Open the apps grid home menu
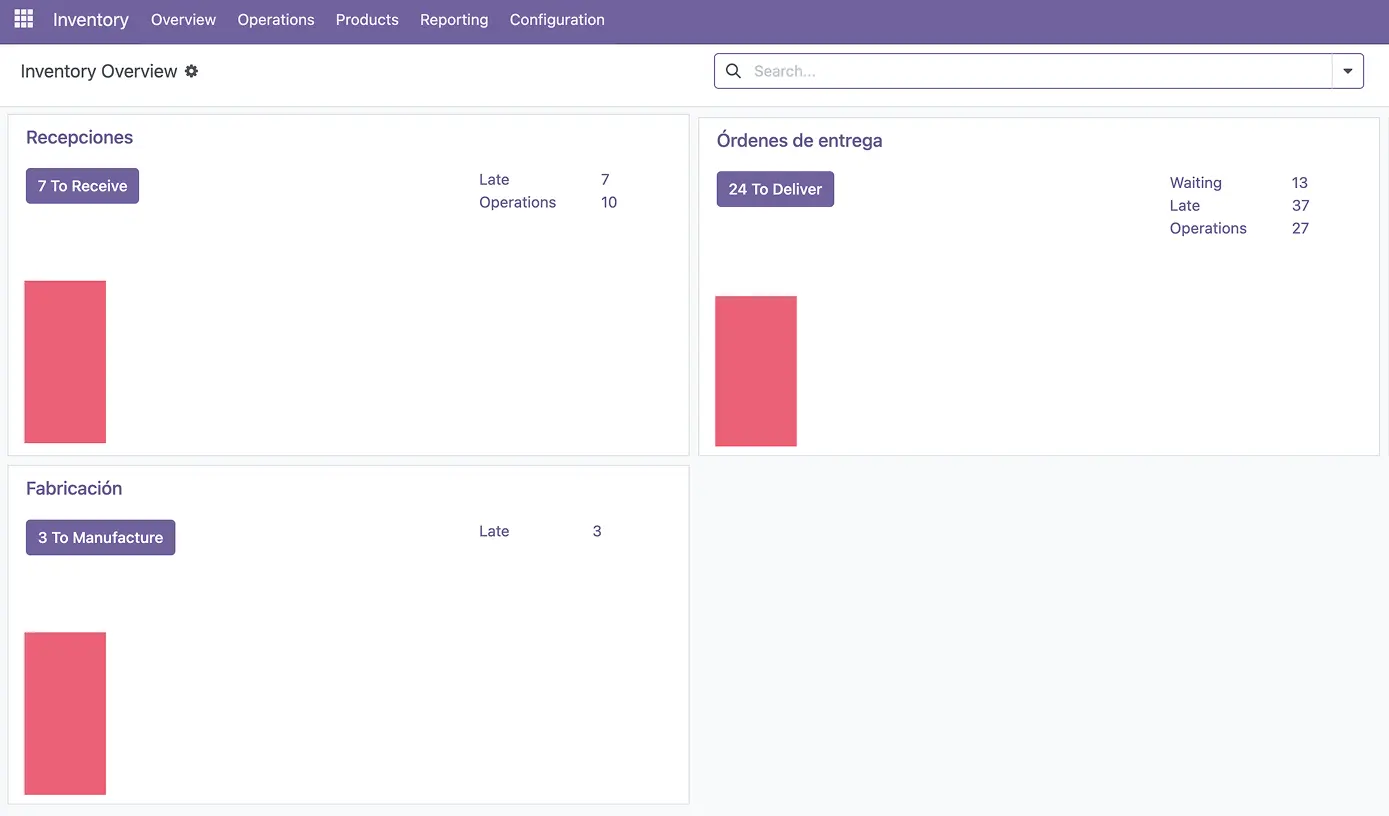 [x=23, y=19]
